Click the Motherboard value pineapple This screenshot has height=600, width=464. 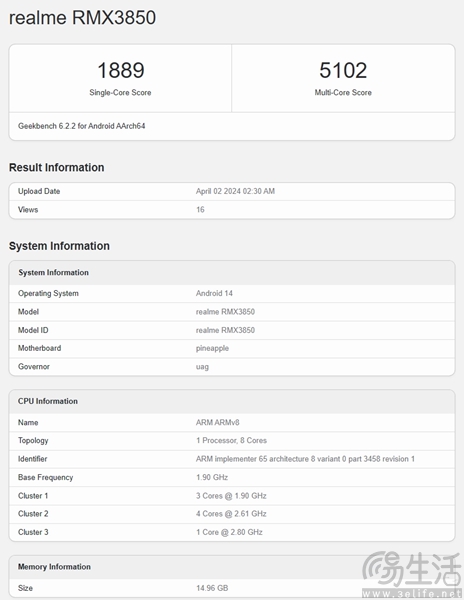pos(212,348)
